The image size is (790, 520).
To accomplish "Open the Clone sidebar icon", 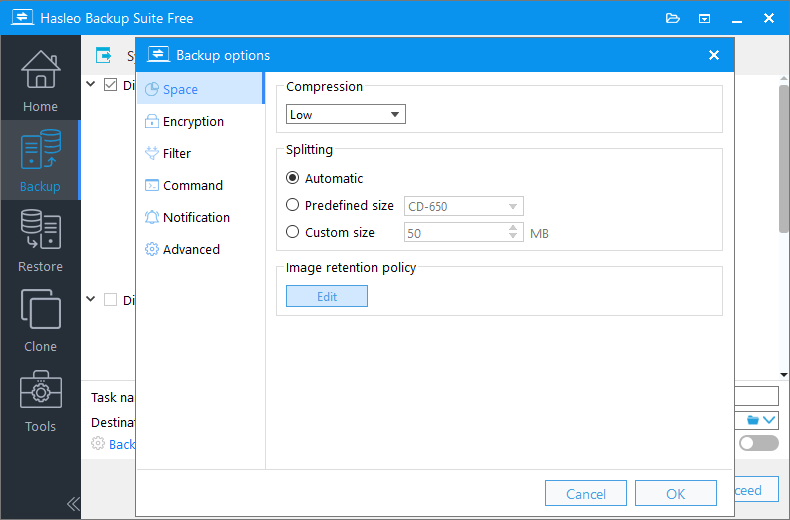I will pos(40,311).
